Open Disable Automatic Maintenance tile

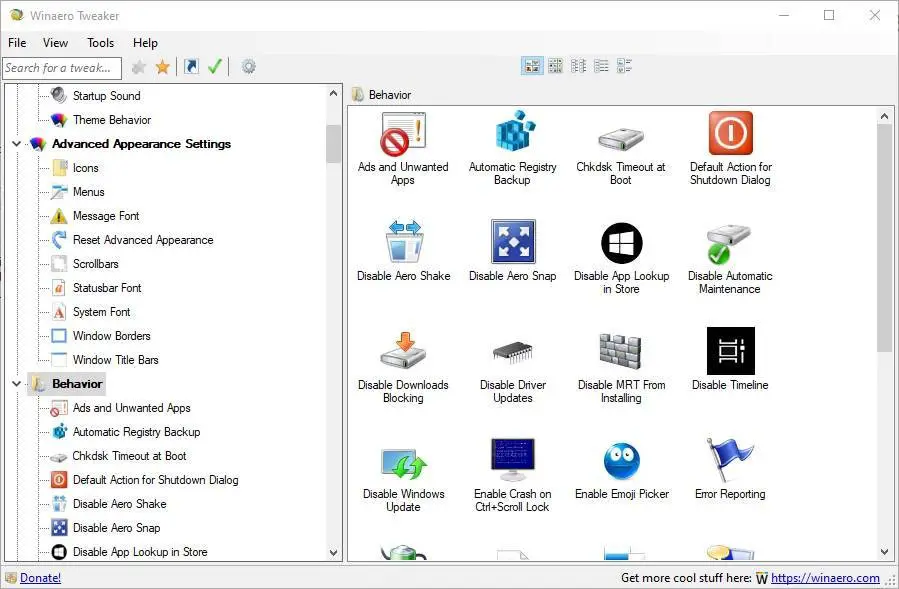[x=730, y=258]
